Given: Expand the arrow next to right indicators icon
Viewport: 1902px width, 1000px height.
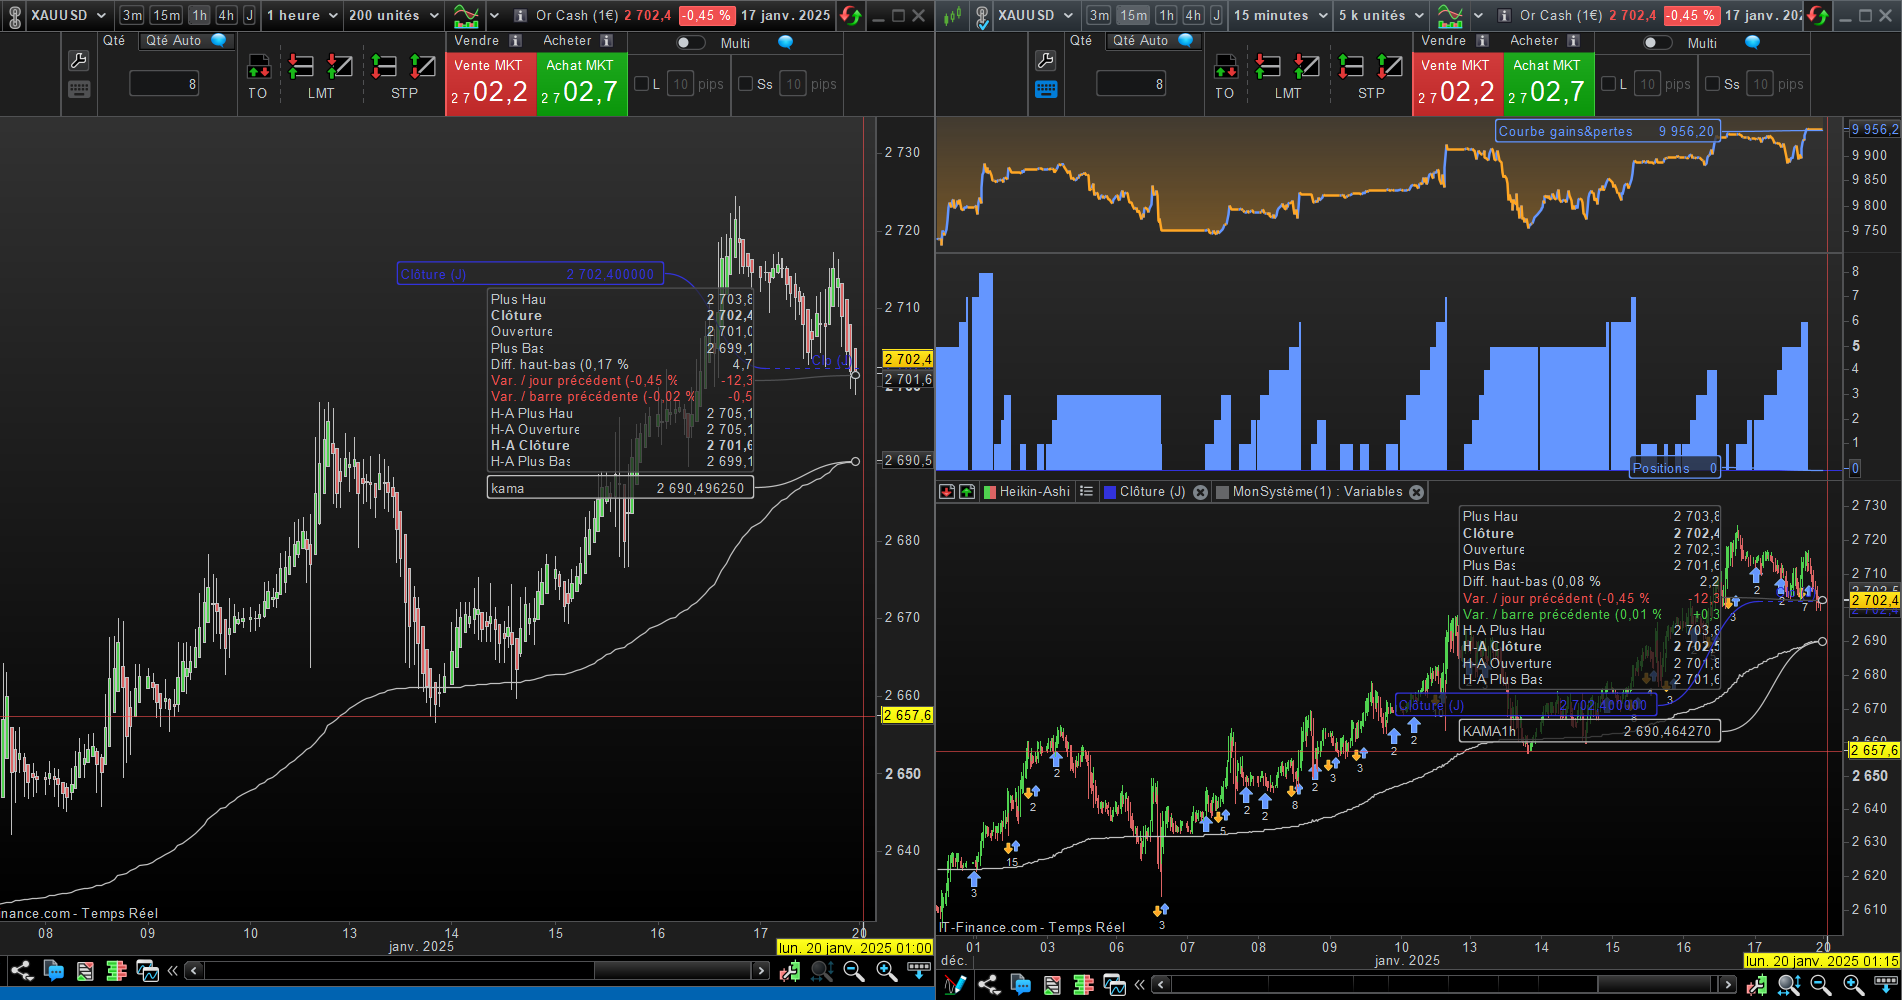Looking at the screenshot, I should point(1478,16).
